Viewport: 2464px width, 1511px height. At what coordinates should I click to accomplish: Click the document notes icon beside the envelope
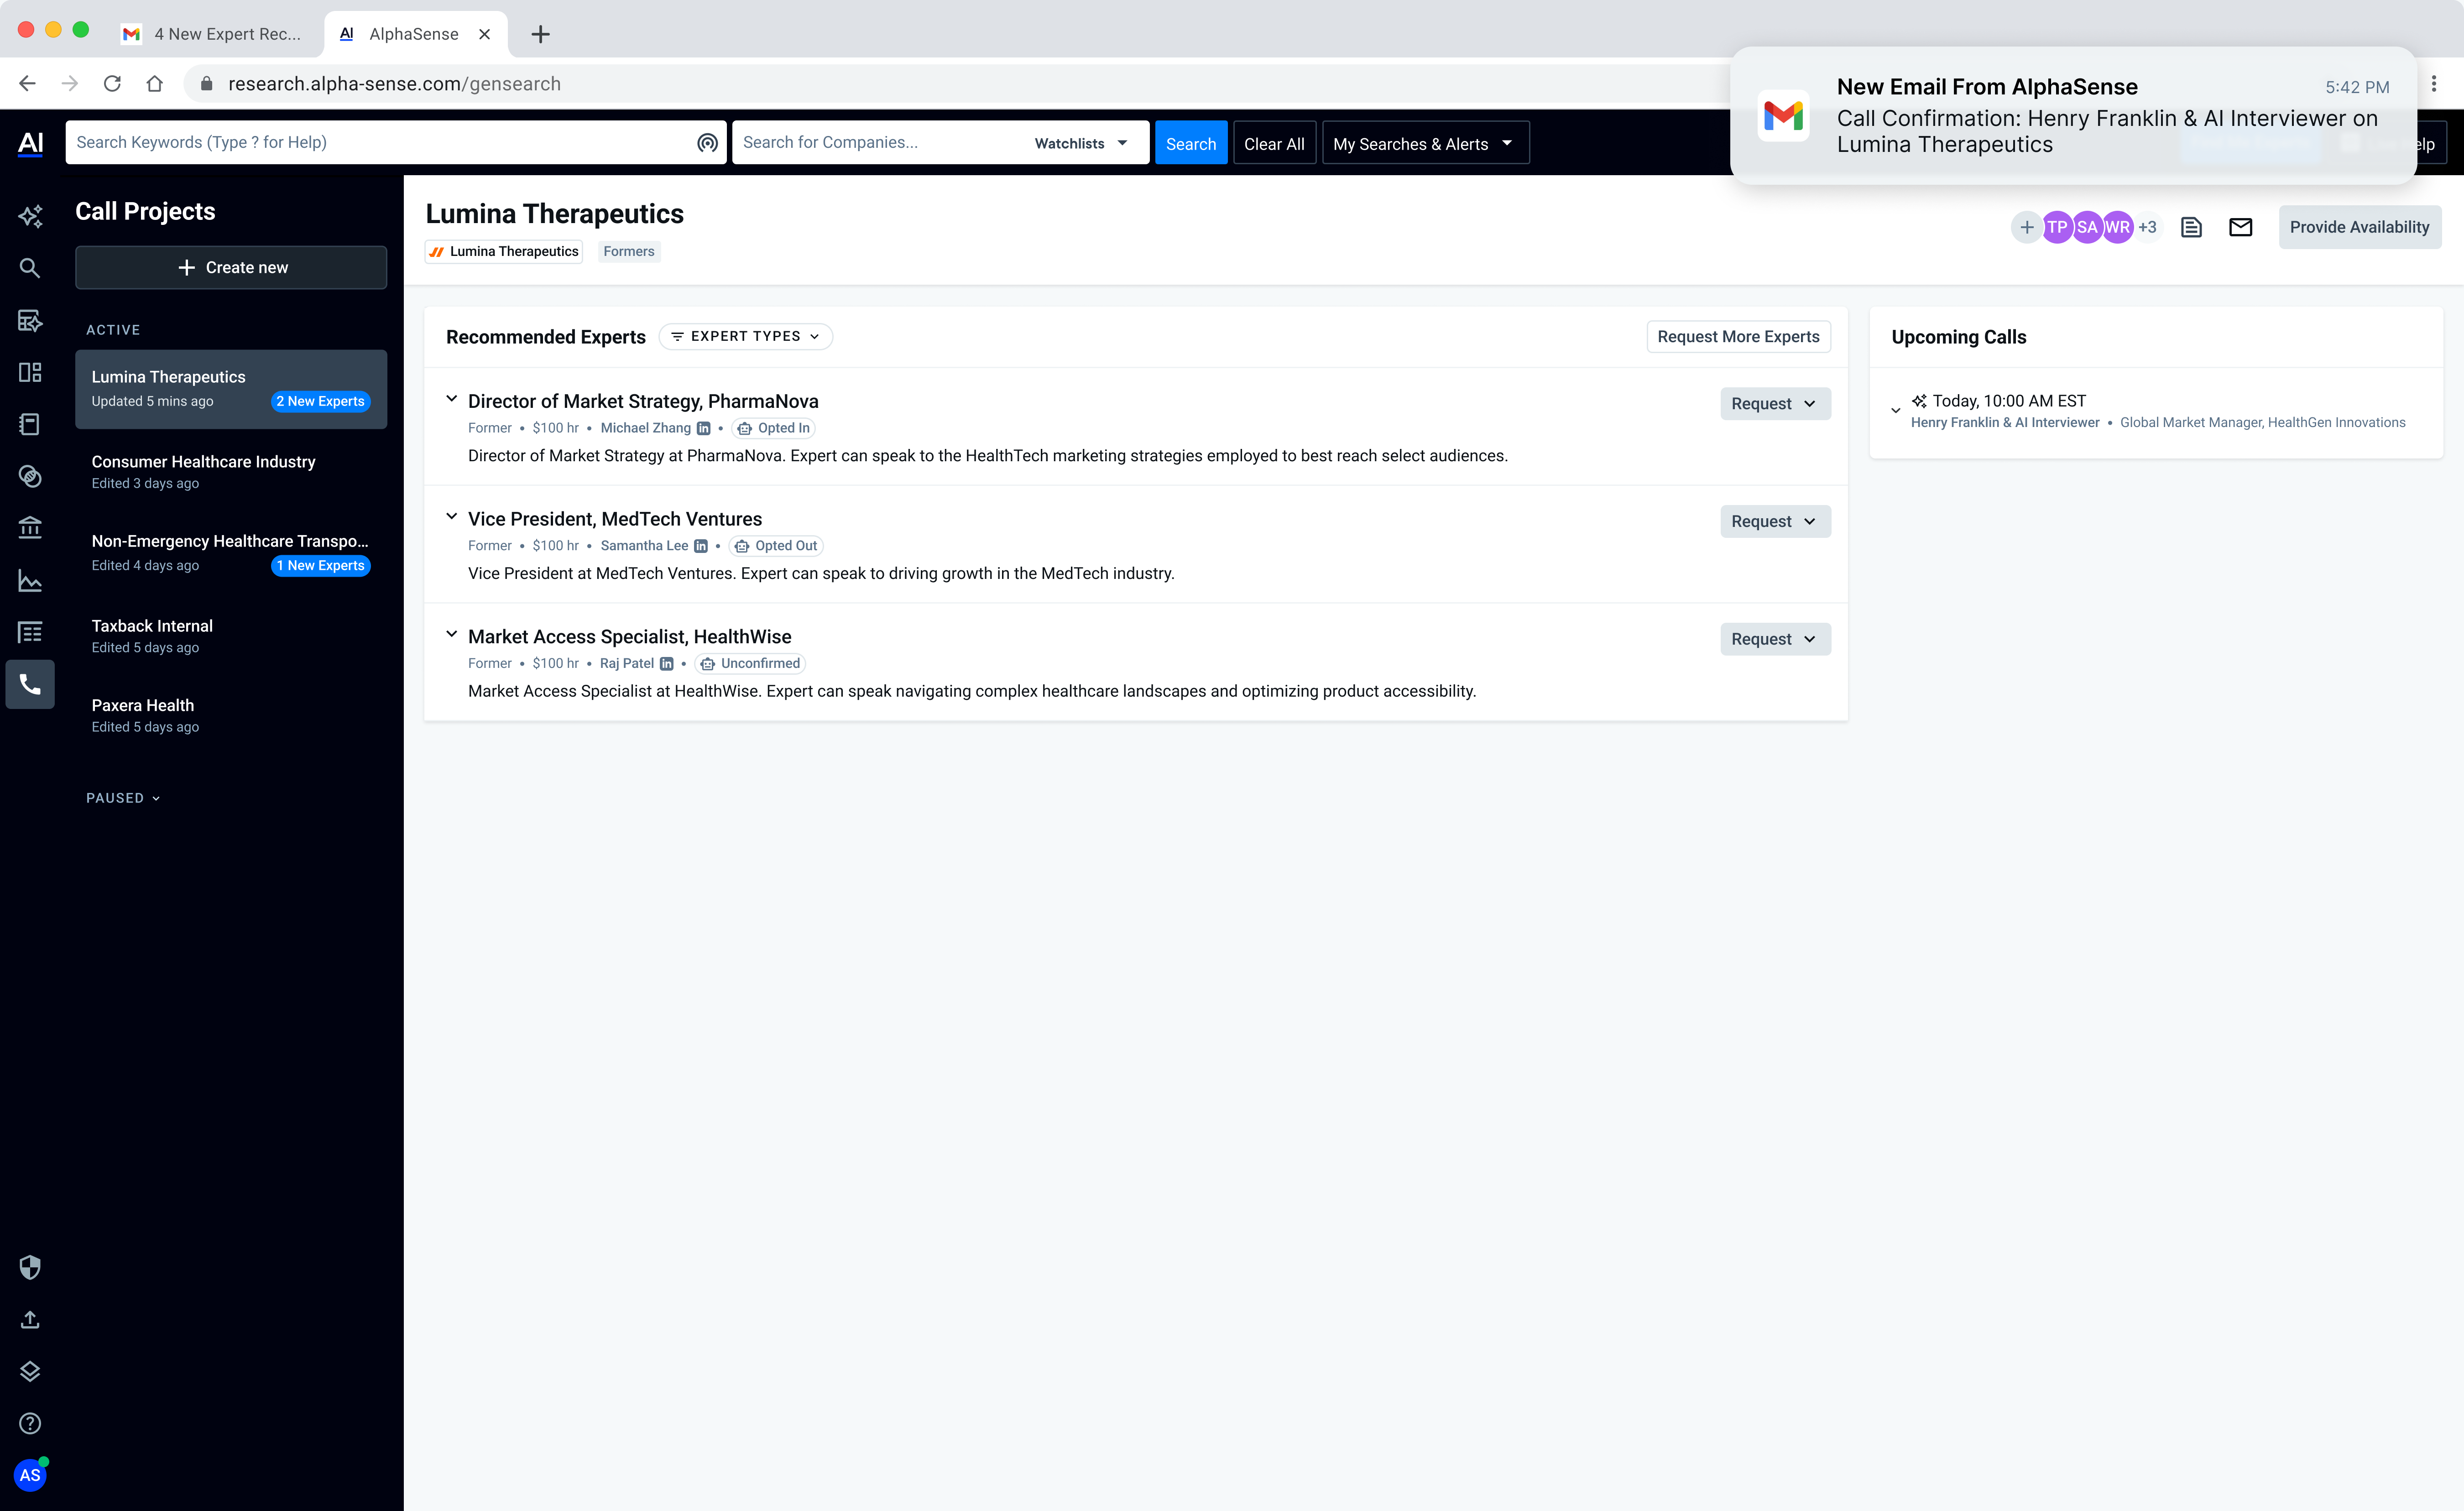(x=2191, y=227)
